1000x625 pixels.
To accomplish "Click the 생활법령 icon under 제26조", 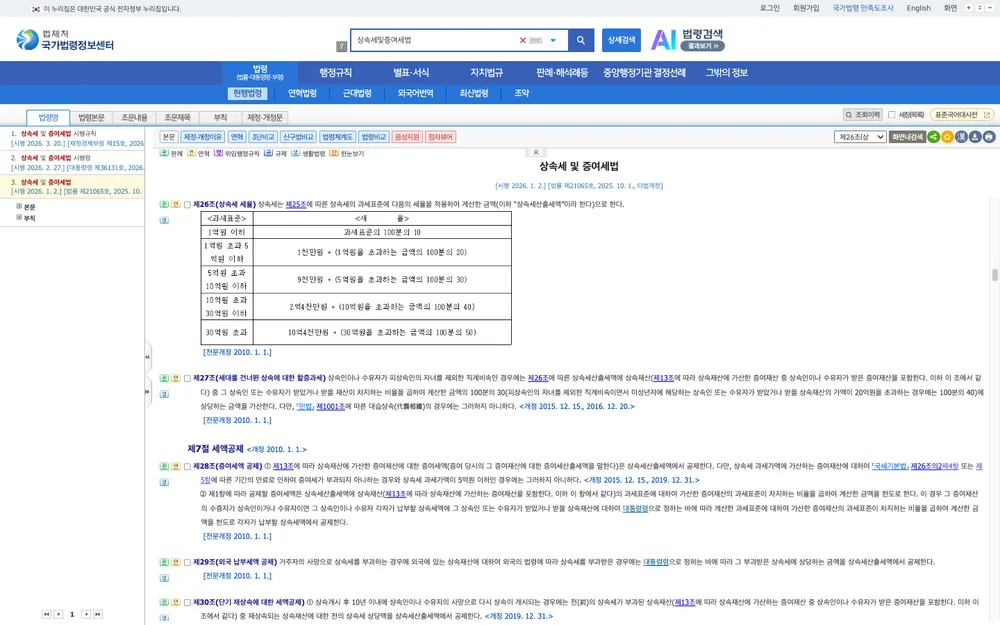I will point(164,220).
